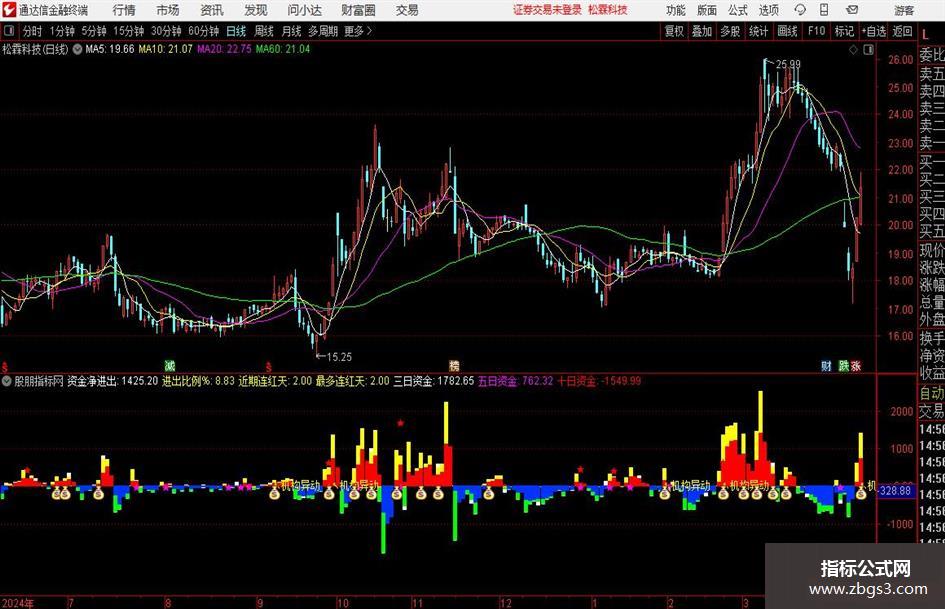Click the 复权 adjustment button
945x609 pixels.
coord(674,31)
